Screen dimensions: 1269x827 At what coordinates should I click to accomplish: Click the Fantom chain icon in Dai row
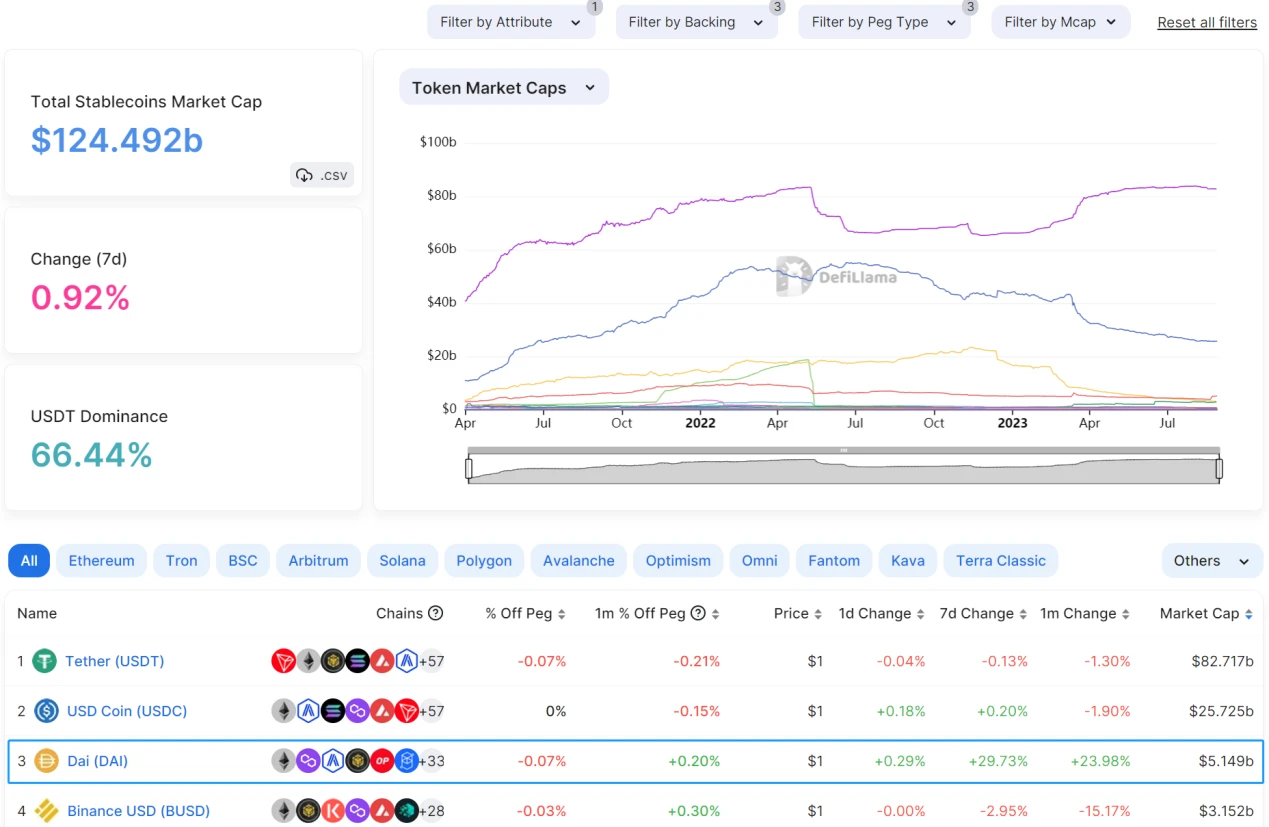point(406,761)
